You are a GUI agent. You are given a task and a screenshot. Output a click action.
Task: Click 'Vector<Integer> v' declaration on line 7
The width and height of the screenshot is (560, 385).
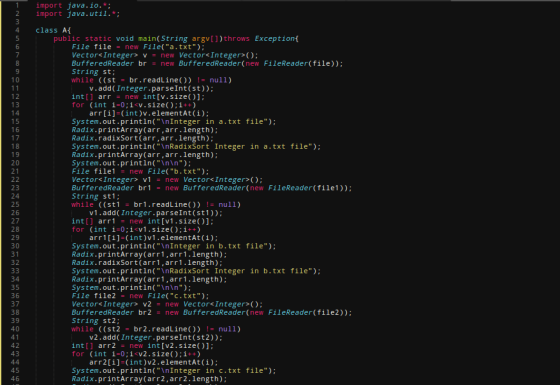(109, 55)
